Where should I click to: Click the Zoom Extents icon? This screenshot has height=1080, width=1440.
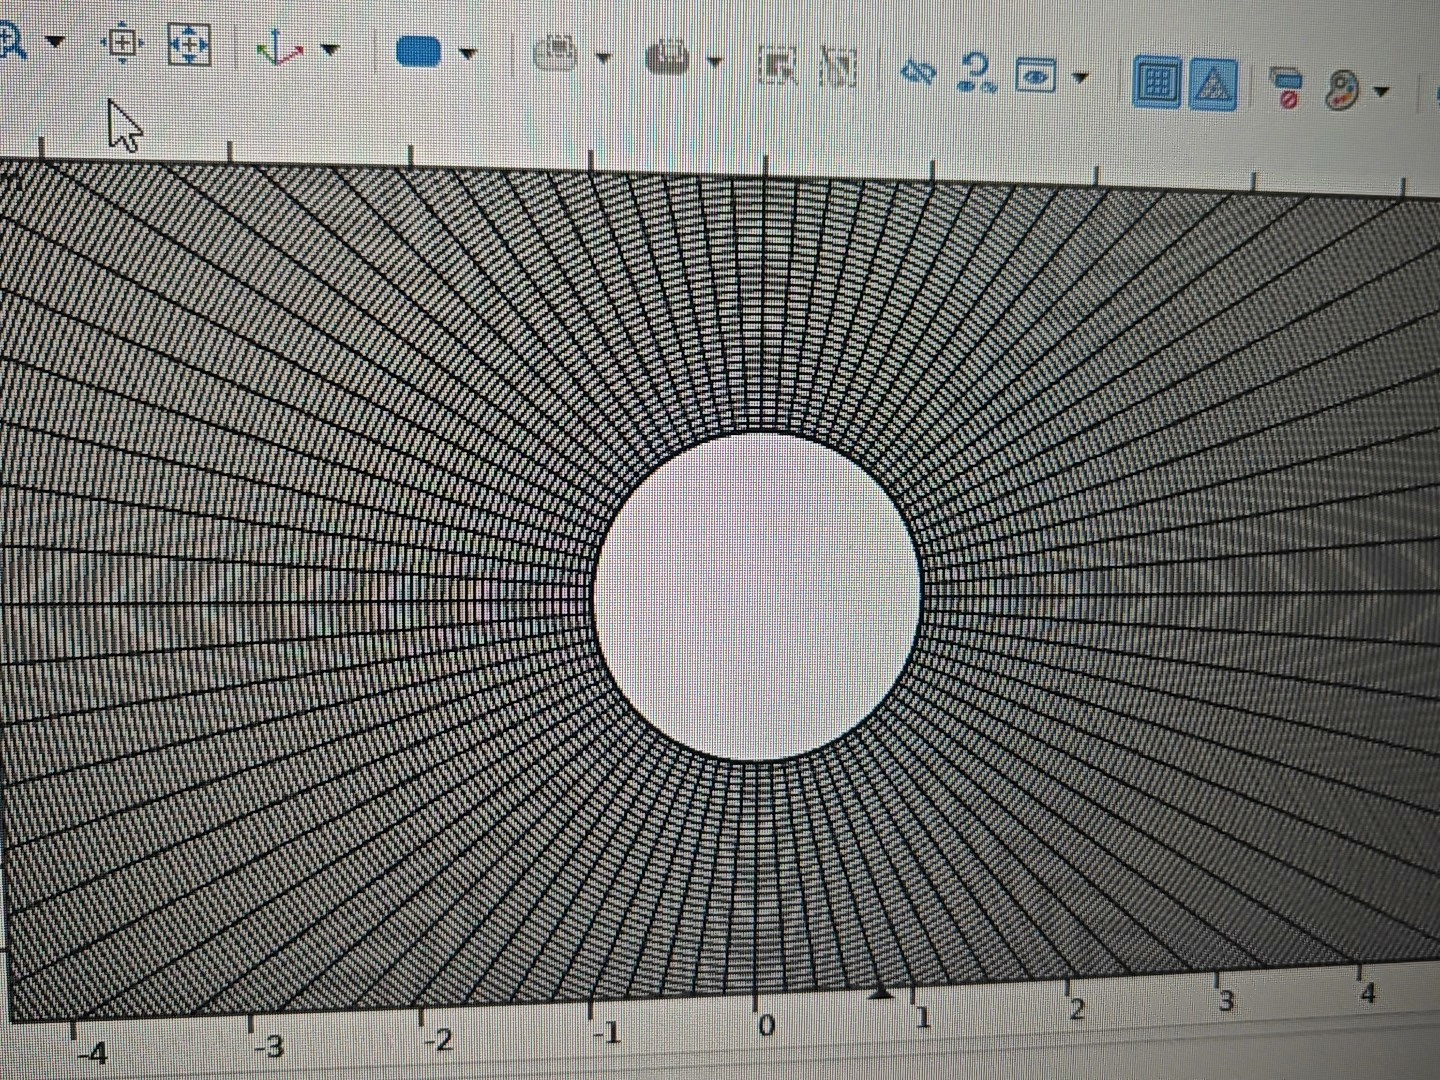pyautogui.click(x=188, y=45)
